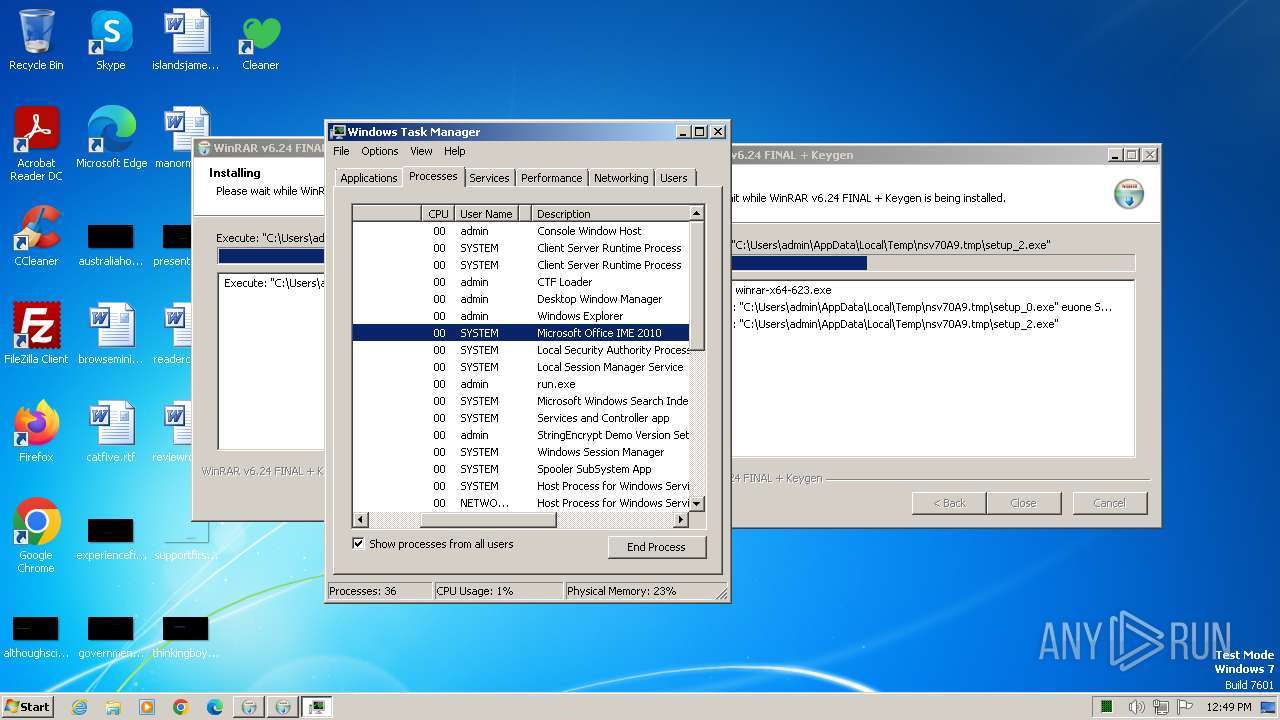The width and height of the screenshot is (1280, 720).
Task: Click Cancel in the WinRAR installer
Action: [1109, 503]
